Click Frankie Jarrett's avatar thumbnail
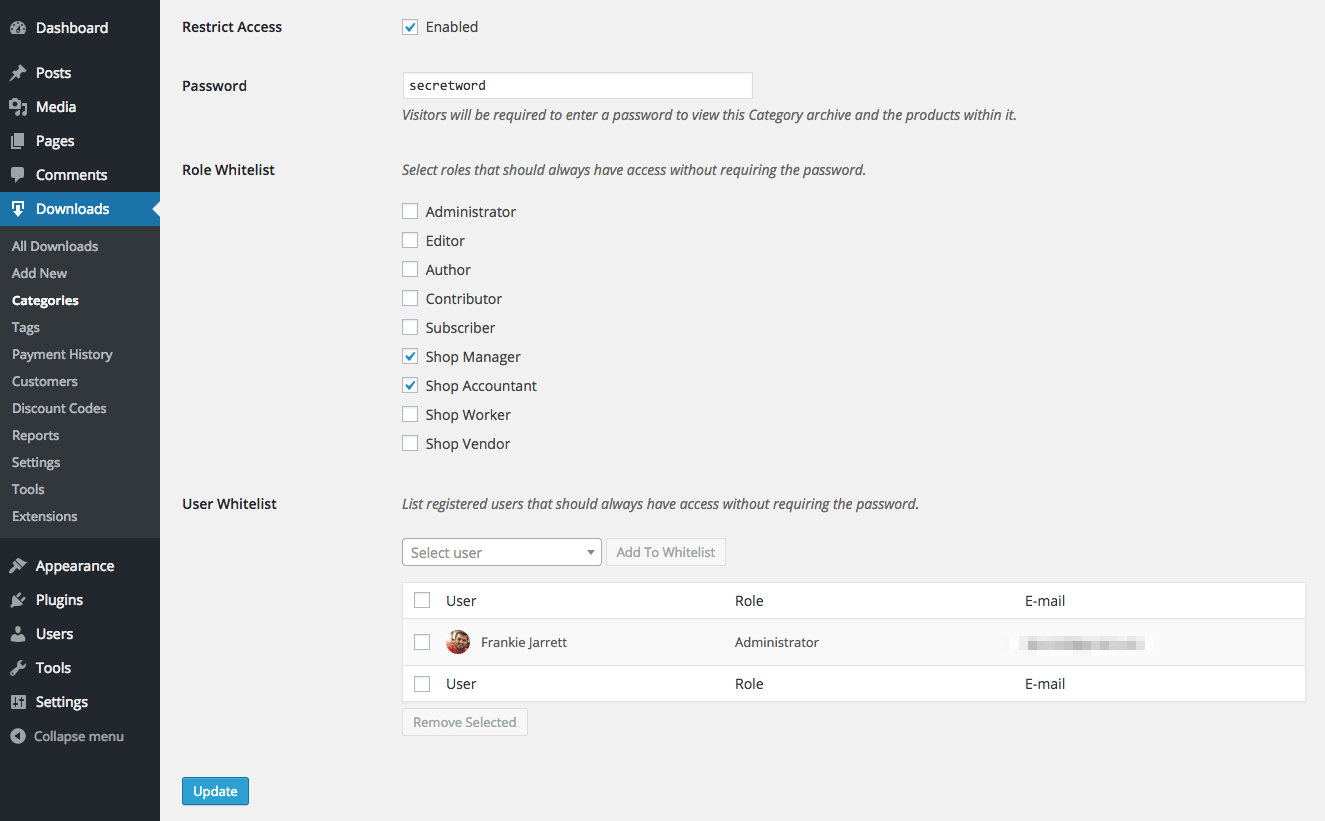The width and height of the screenshot is (1325, 821). (458, 642)
